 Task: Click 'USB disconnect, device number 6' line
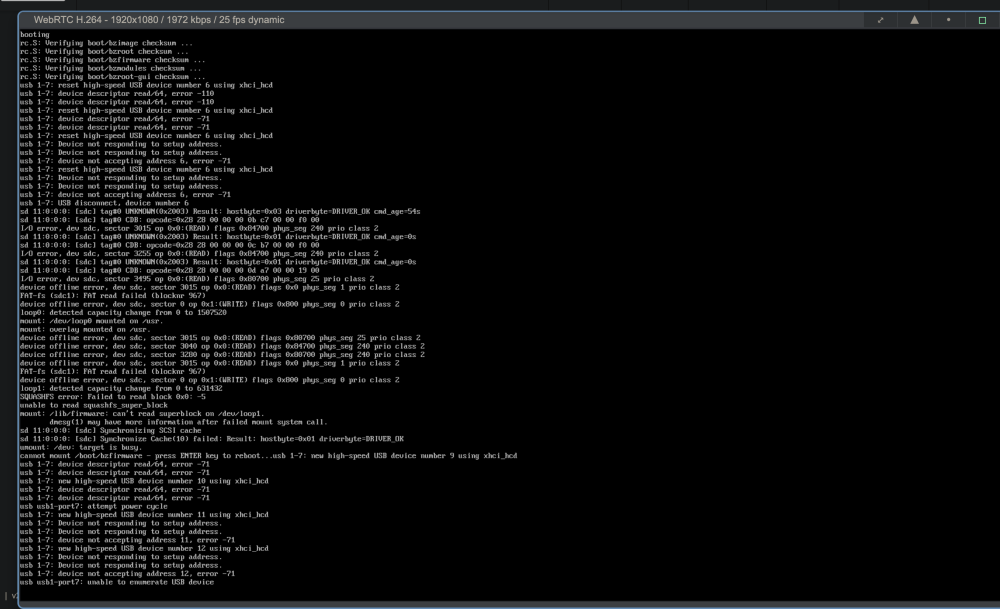[104, 203]
